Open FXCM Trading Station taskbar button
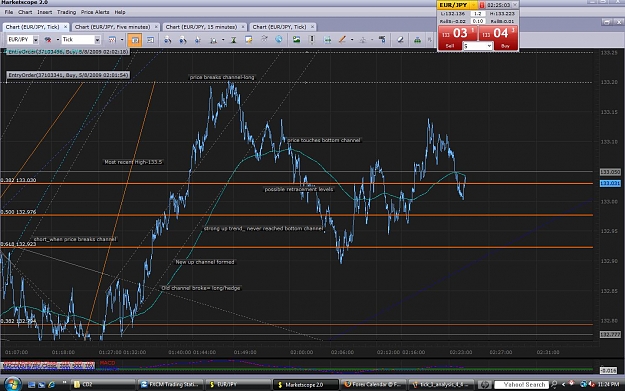Screen dimensions: 625x391 pyautogui.click(x=171, y=385)
